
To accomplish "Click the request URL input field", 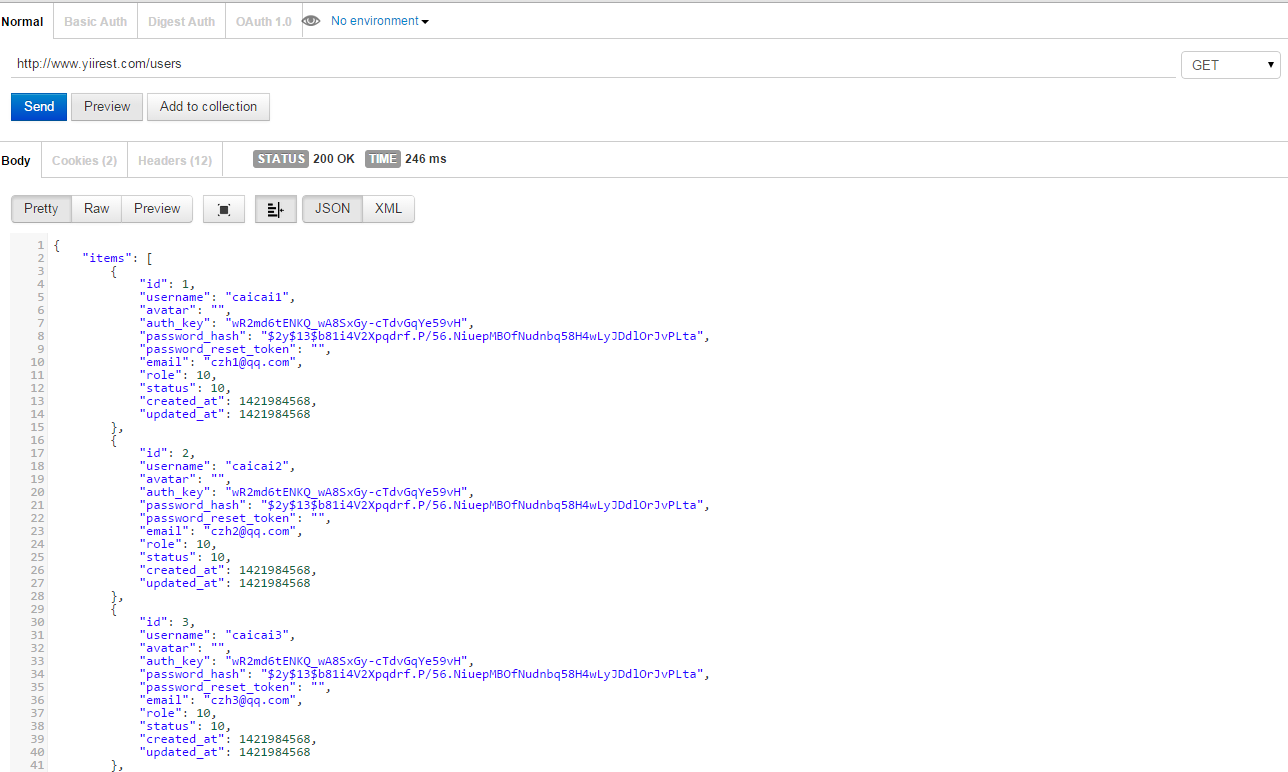I will (593, 64).
